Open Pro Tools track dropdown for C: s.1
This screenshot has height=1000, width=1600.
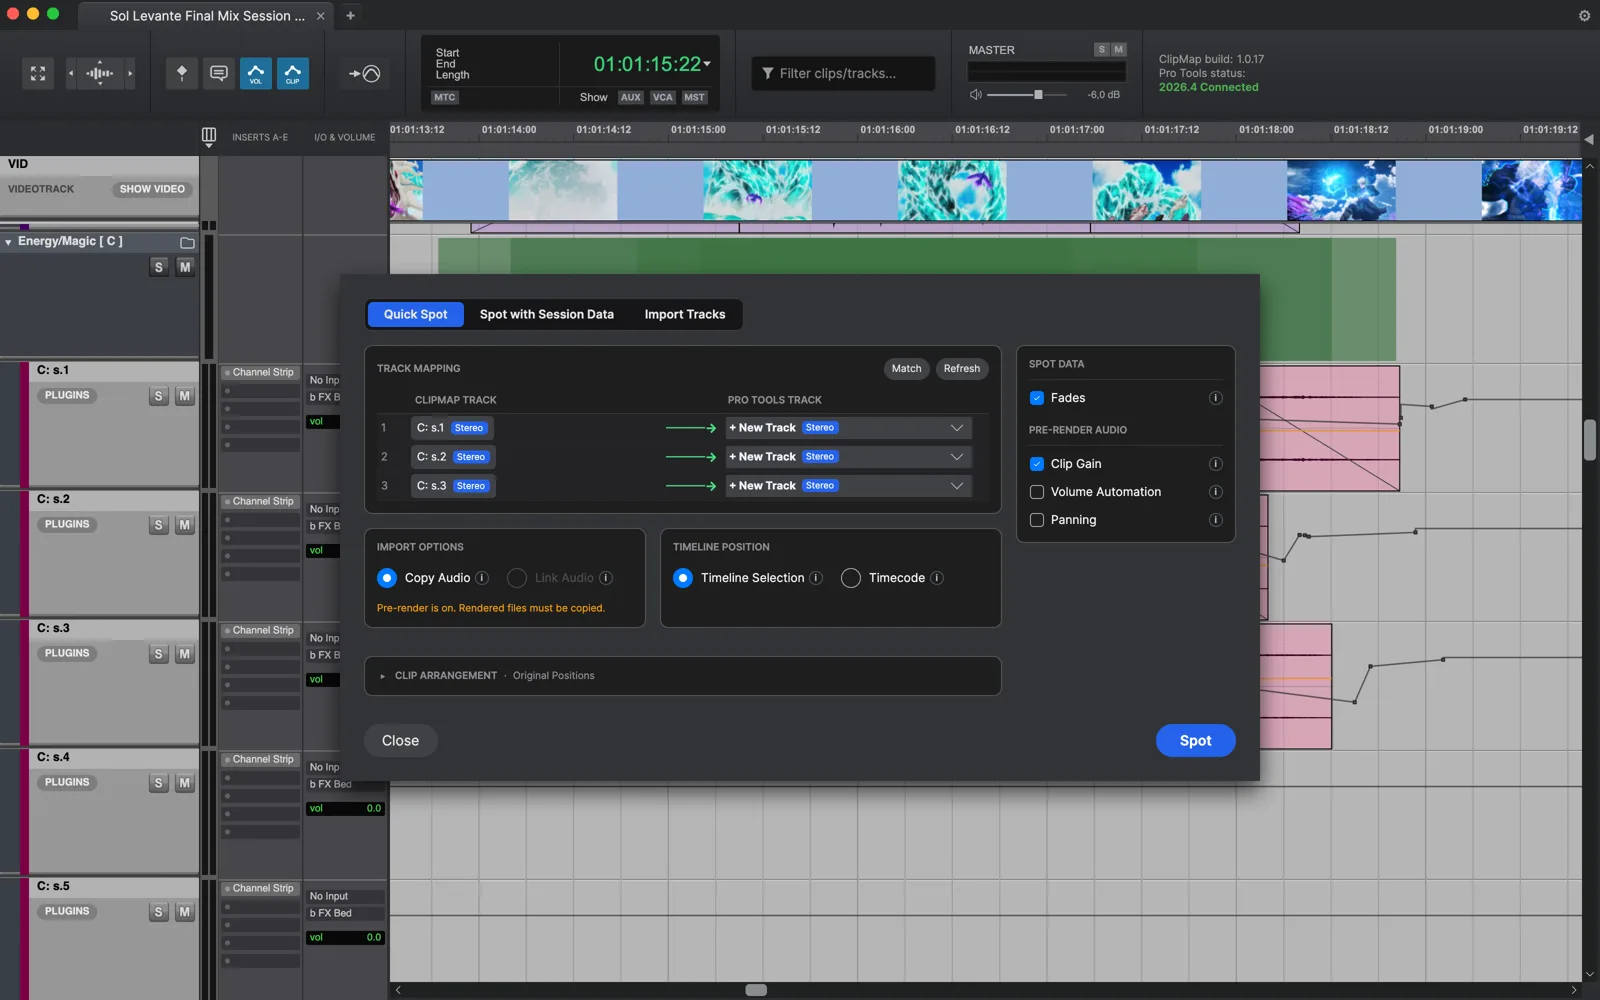click(x=848, y=428)
